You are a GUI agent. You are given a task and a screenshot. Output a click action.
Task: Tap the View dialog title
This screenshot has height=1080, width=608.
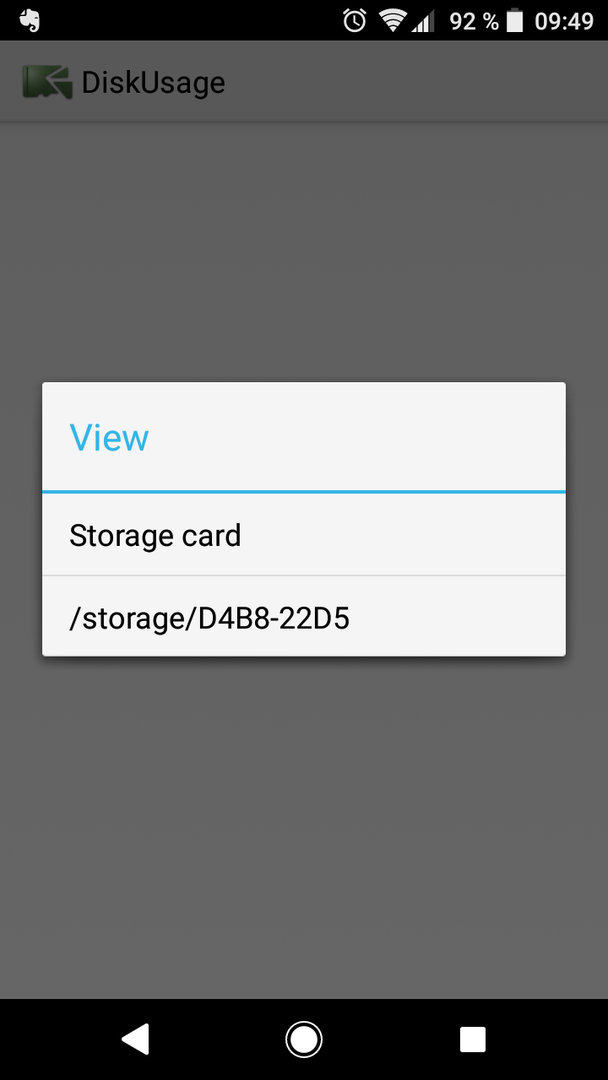point(109,437)
